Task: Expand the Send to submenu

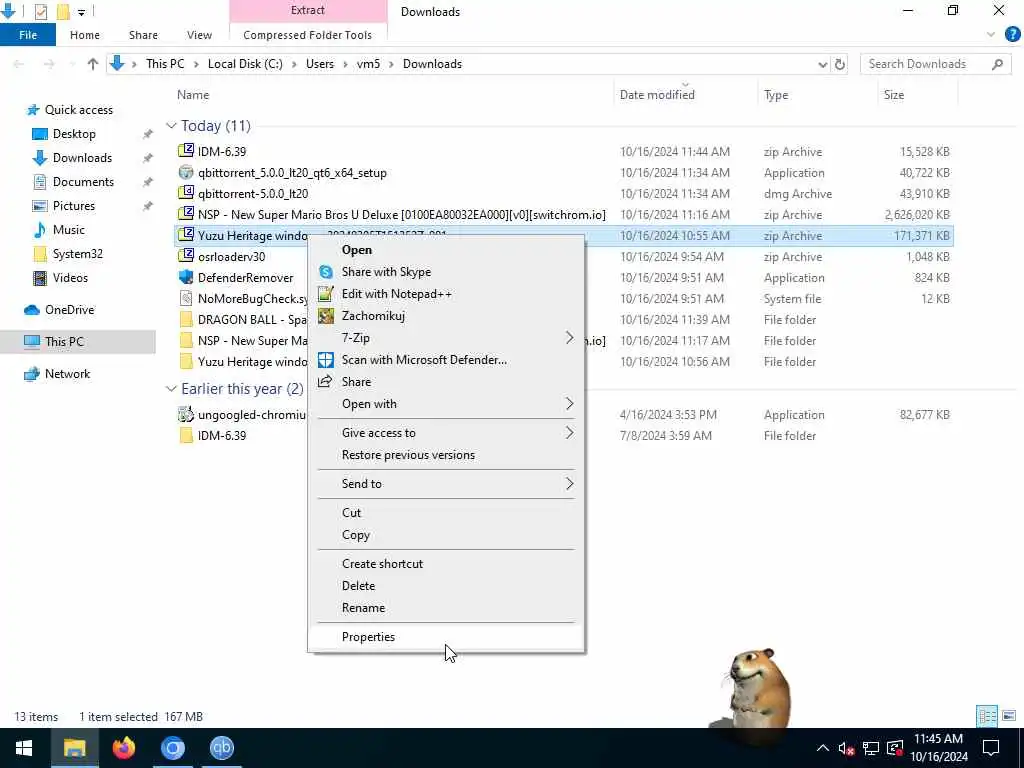Action: [446, 484]
